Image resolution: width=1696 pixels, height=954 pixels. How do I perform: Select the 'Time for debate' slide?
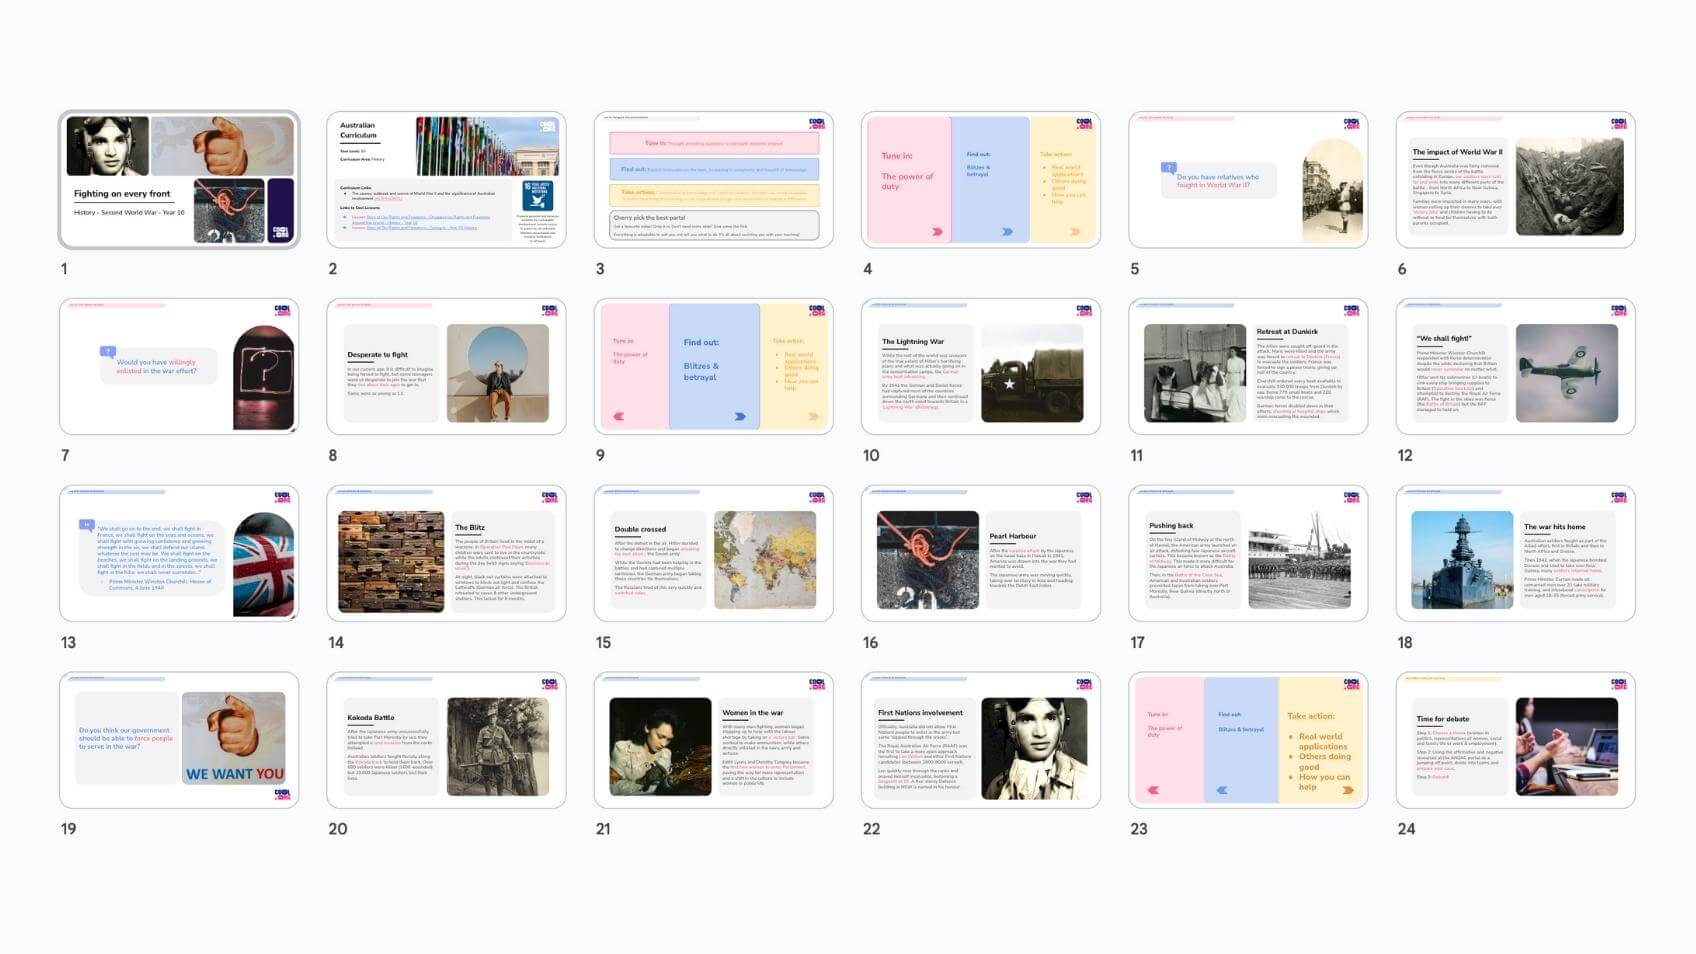click(1515, 740)
